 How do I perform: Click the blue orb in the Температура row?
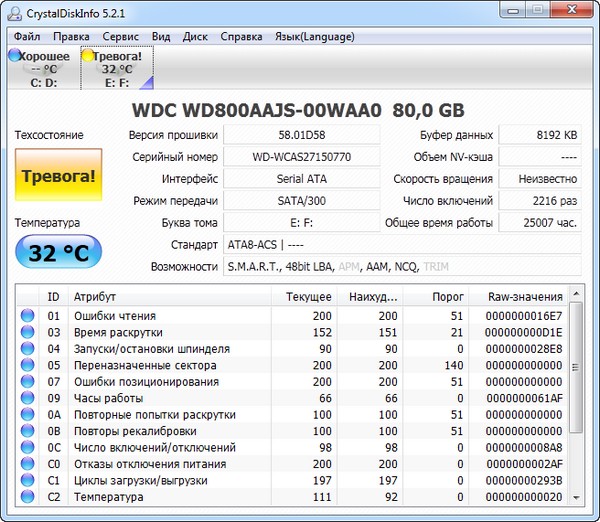click(27, 497)
